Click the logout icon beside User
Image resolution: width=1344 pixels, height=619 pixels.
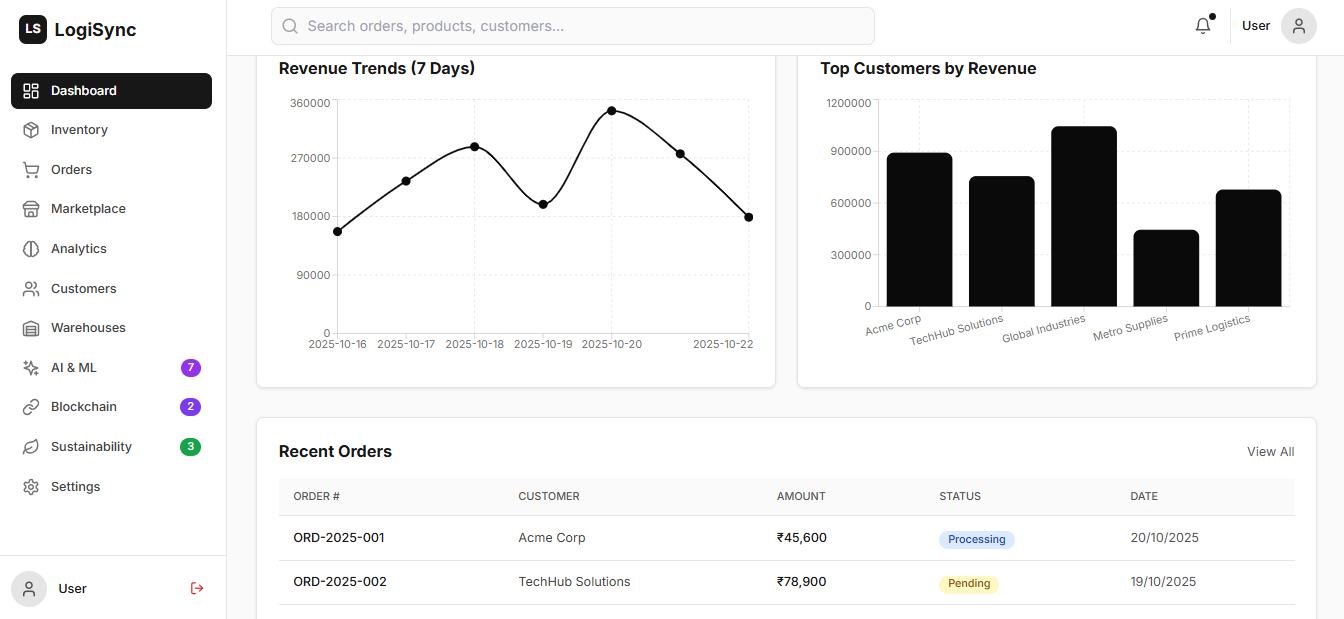tap(197, 588)
